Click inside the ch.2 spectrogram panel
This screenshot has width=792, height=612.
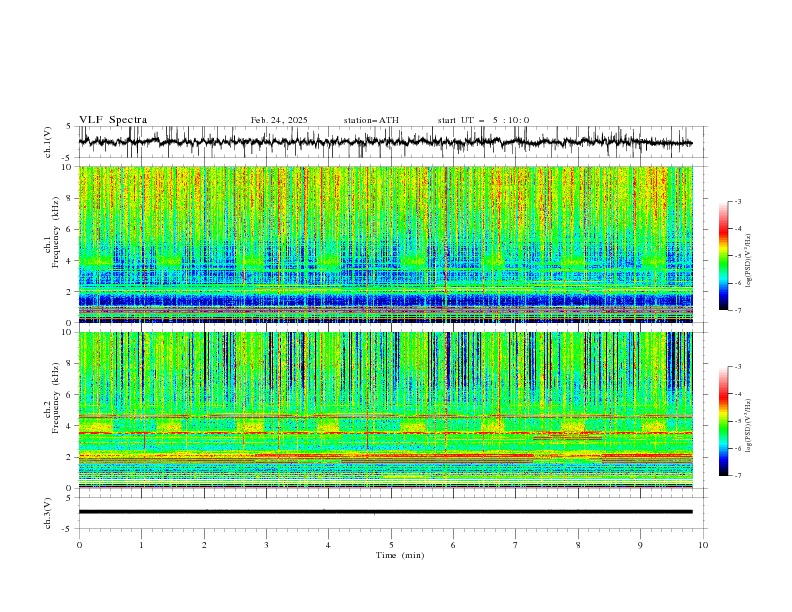(x=385, y=410)
